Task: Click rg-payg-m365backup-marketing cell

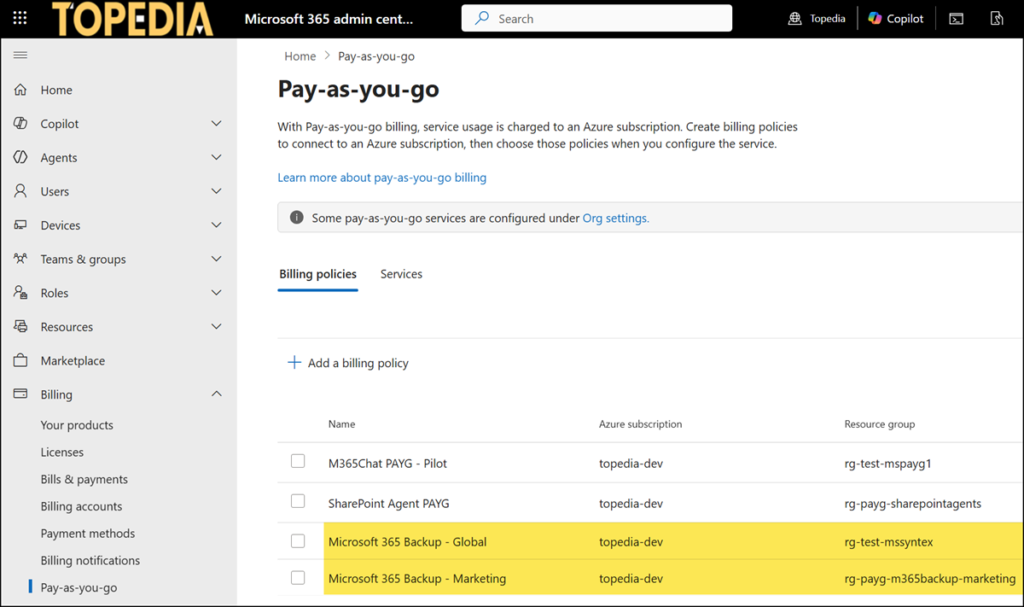Action: pos(929,578)
